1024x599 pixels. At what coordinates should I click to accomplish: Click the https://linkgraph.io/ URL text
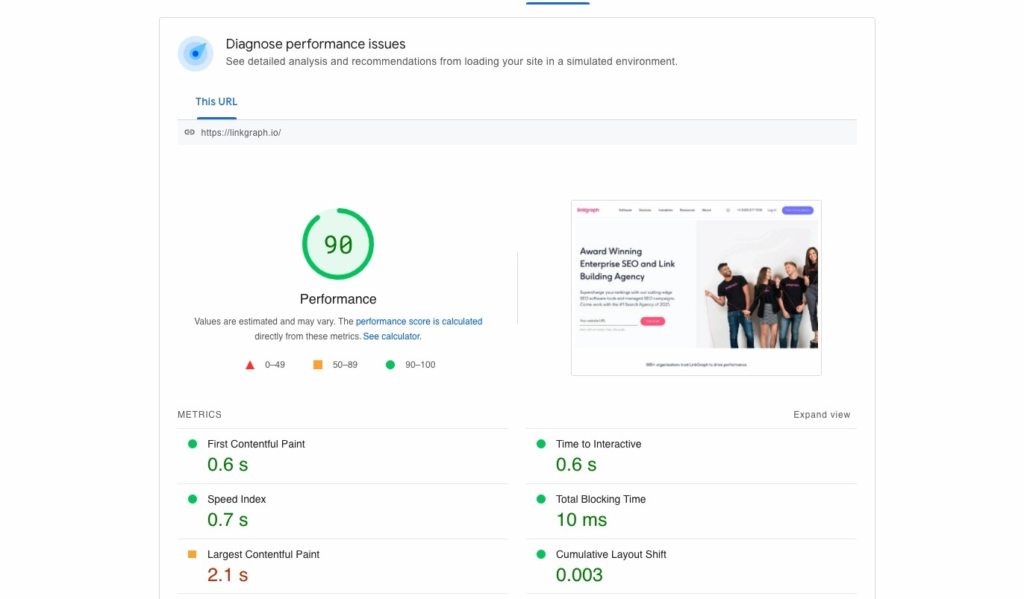point(241,133)
